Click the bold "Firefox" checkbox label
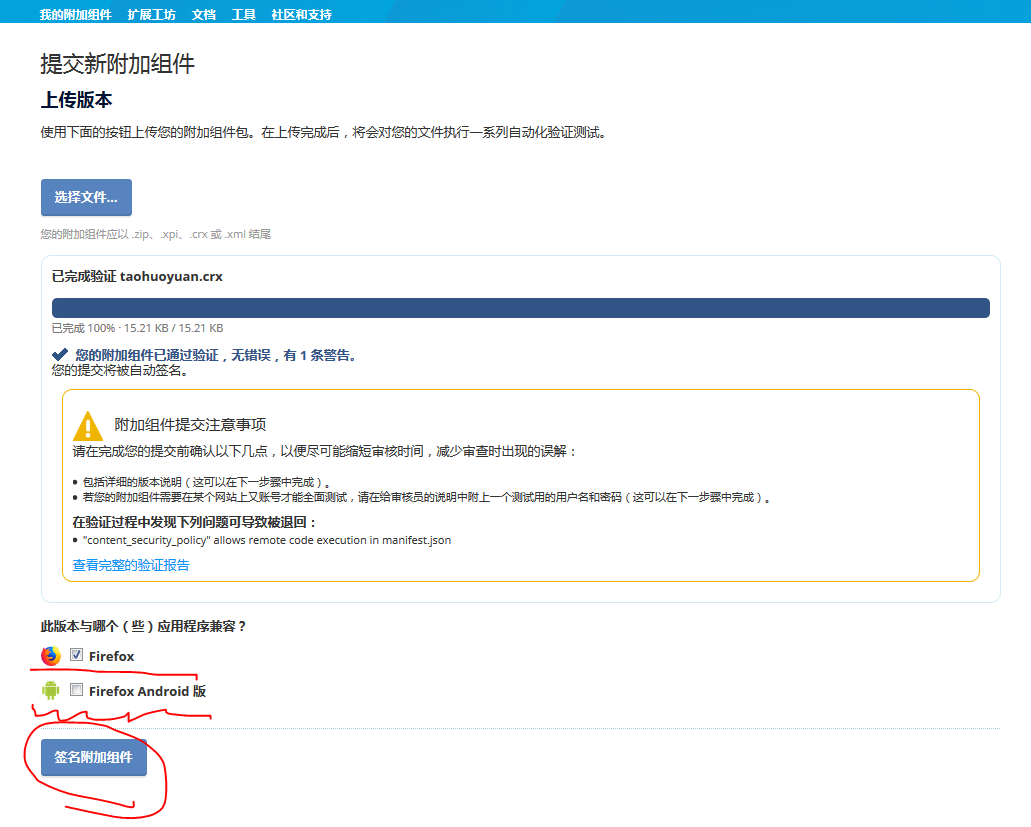Screen dimensions: 1031x827 [x=111, y=657]
